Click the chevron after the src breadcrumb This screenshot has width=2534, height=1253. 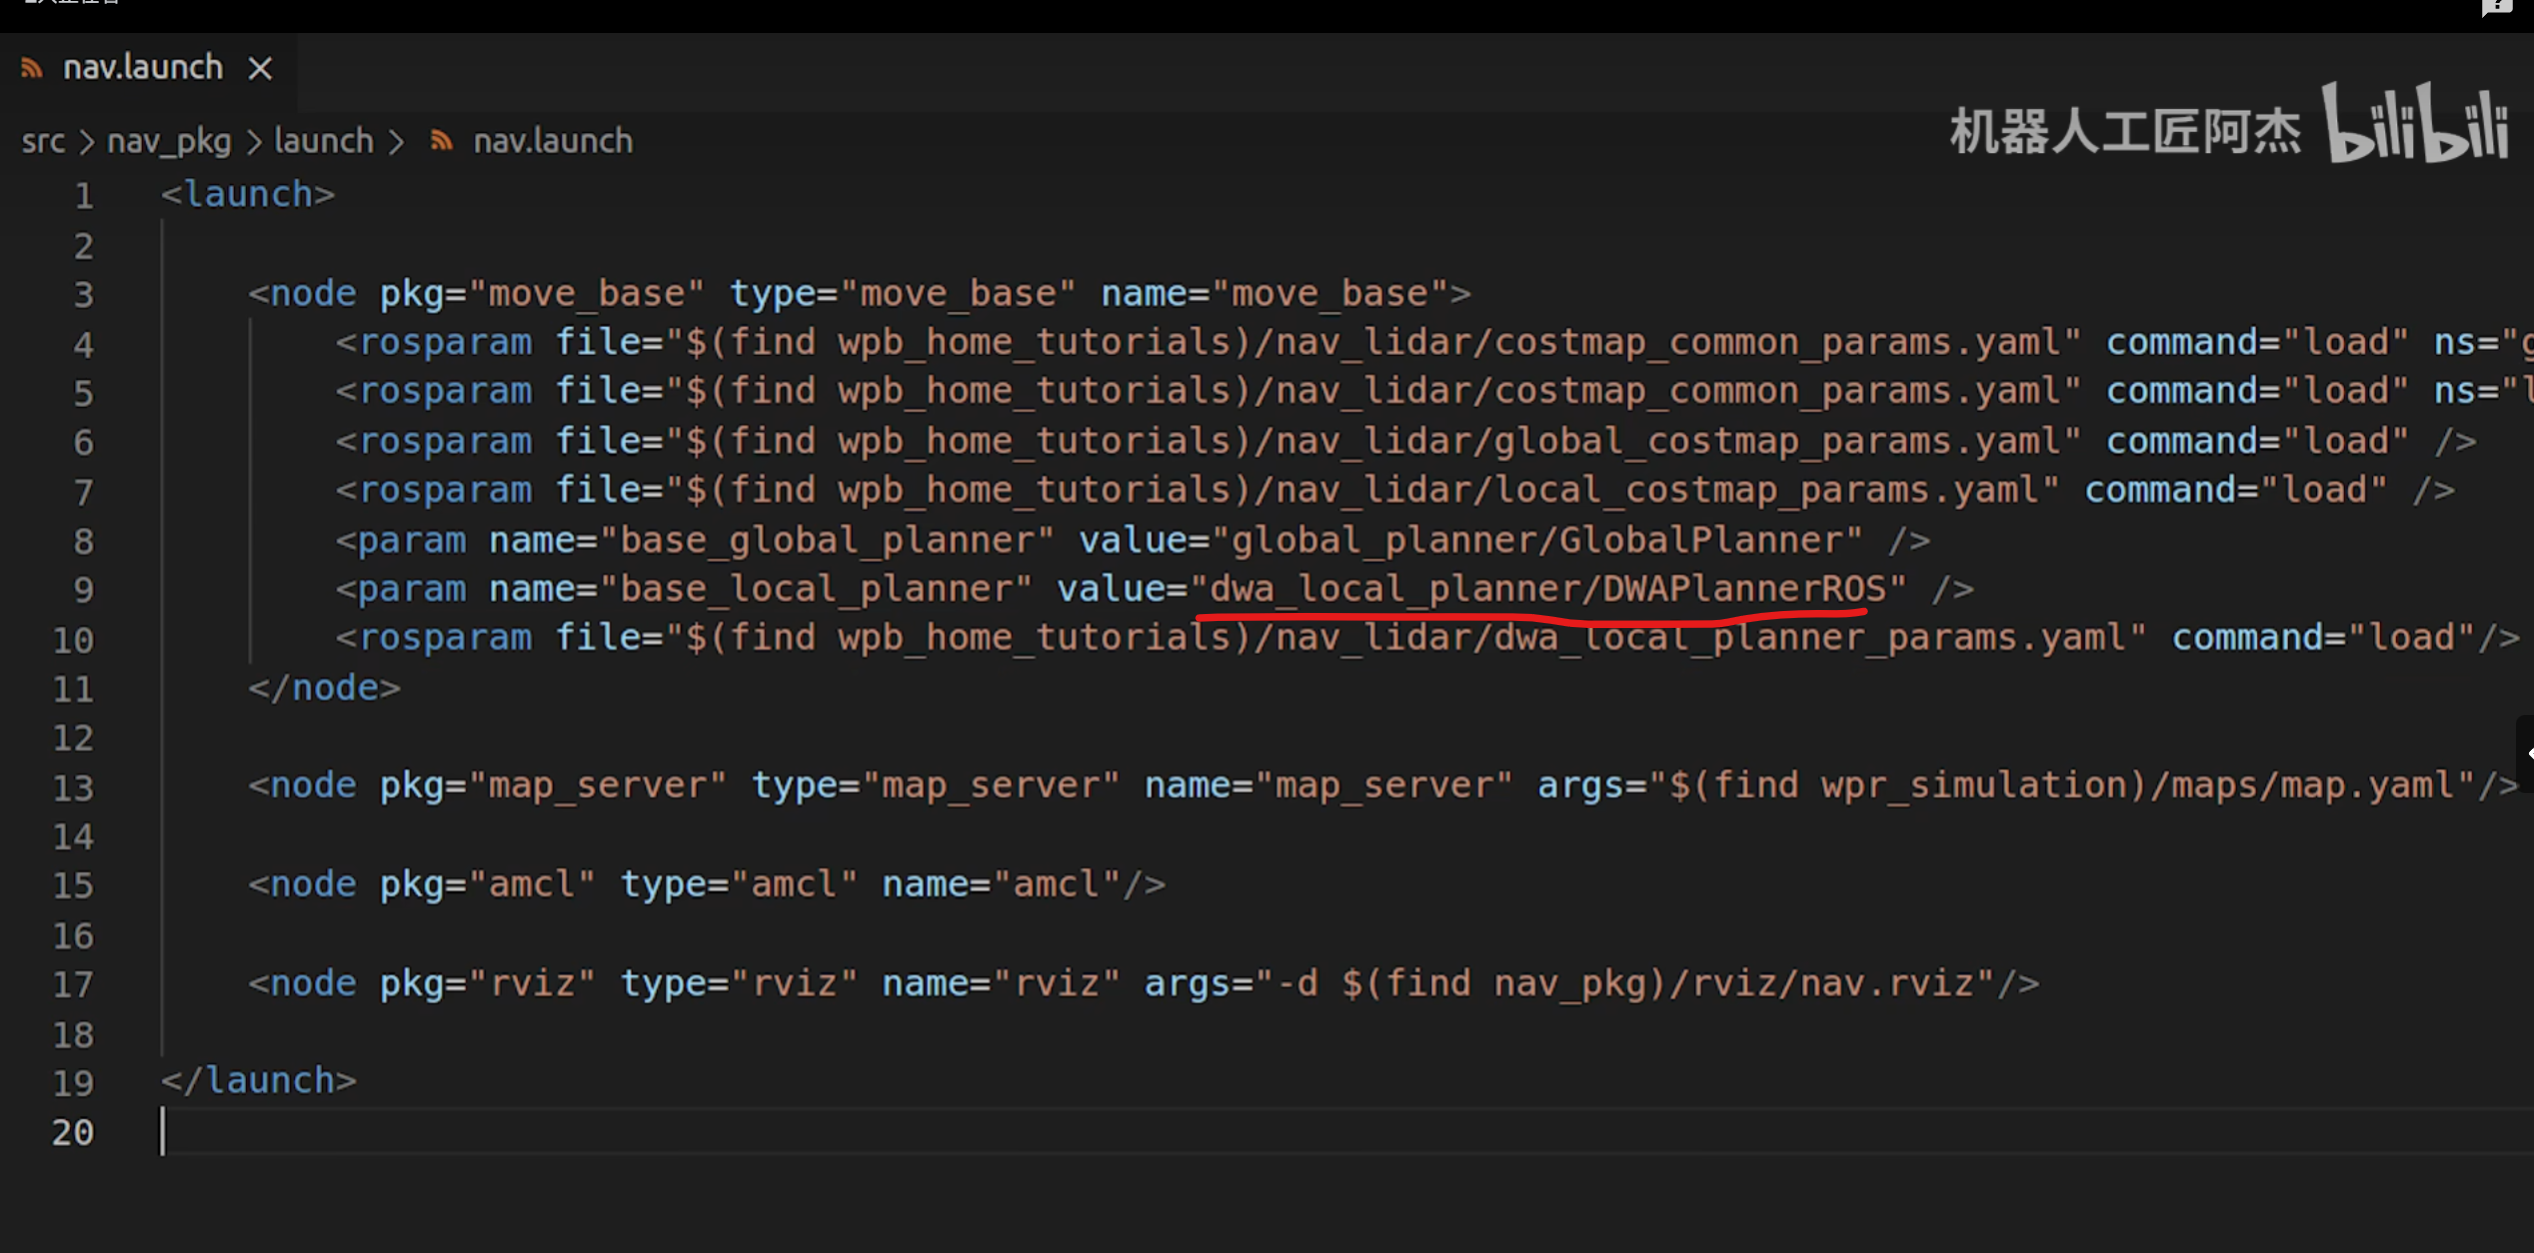[87, 141]
